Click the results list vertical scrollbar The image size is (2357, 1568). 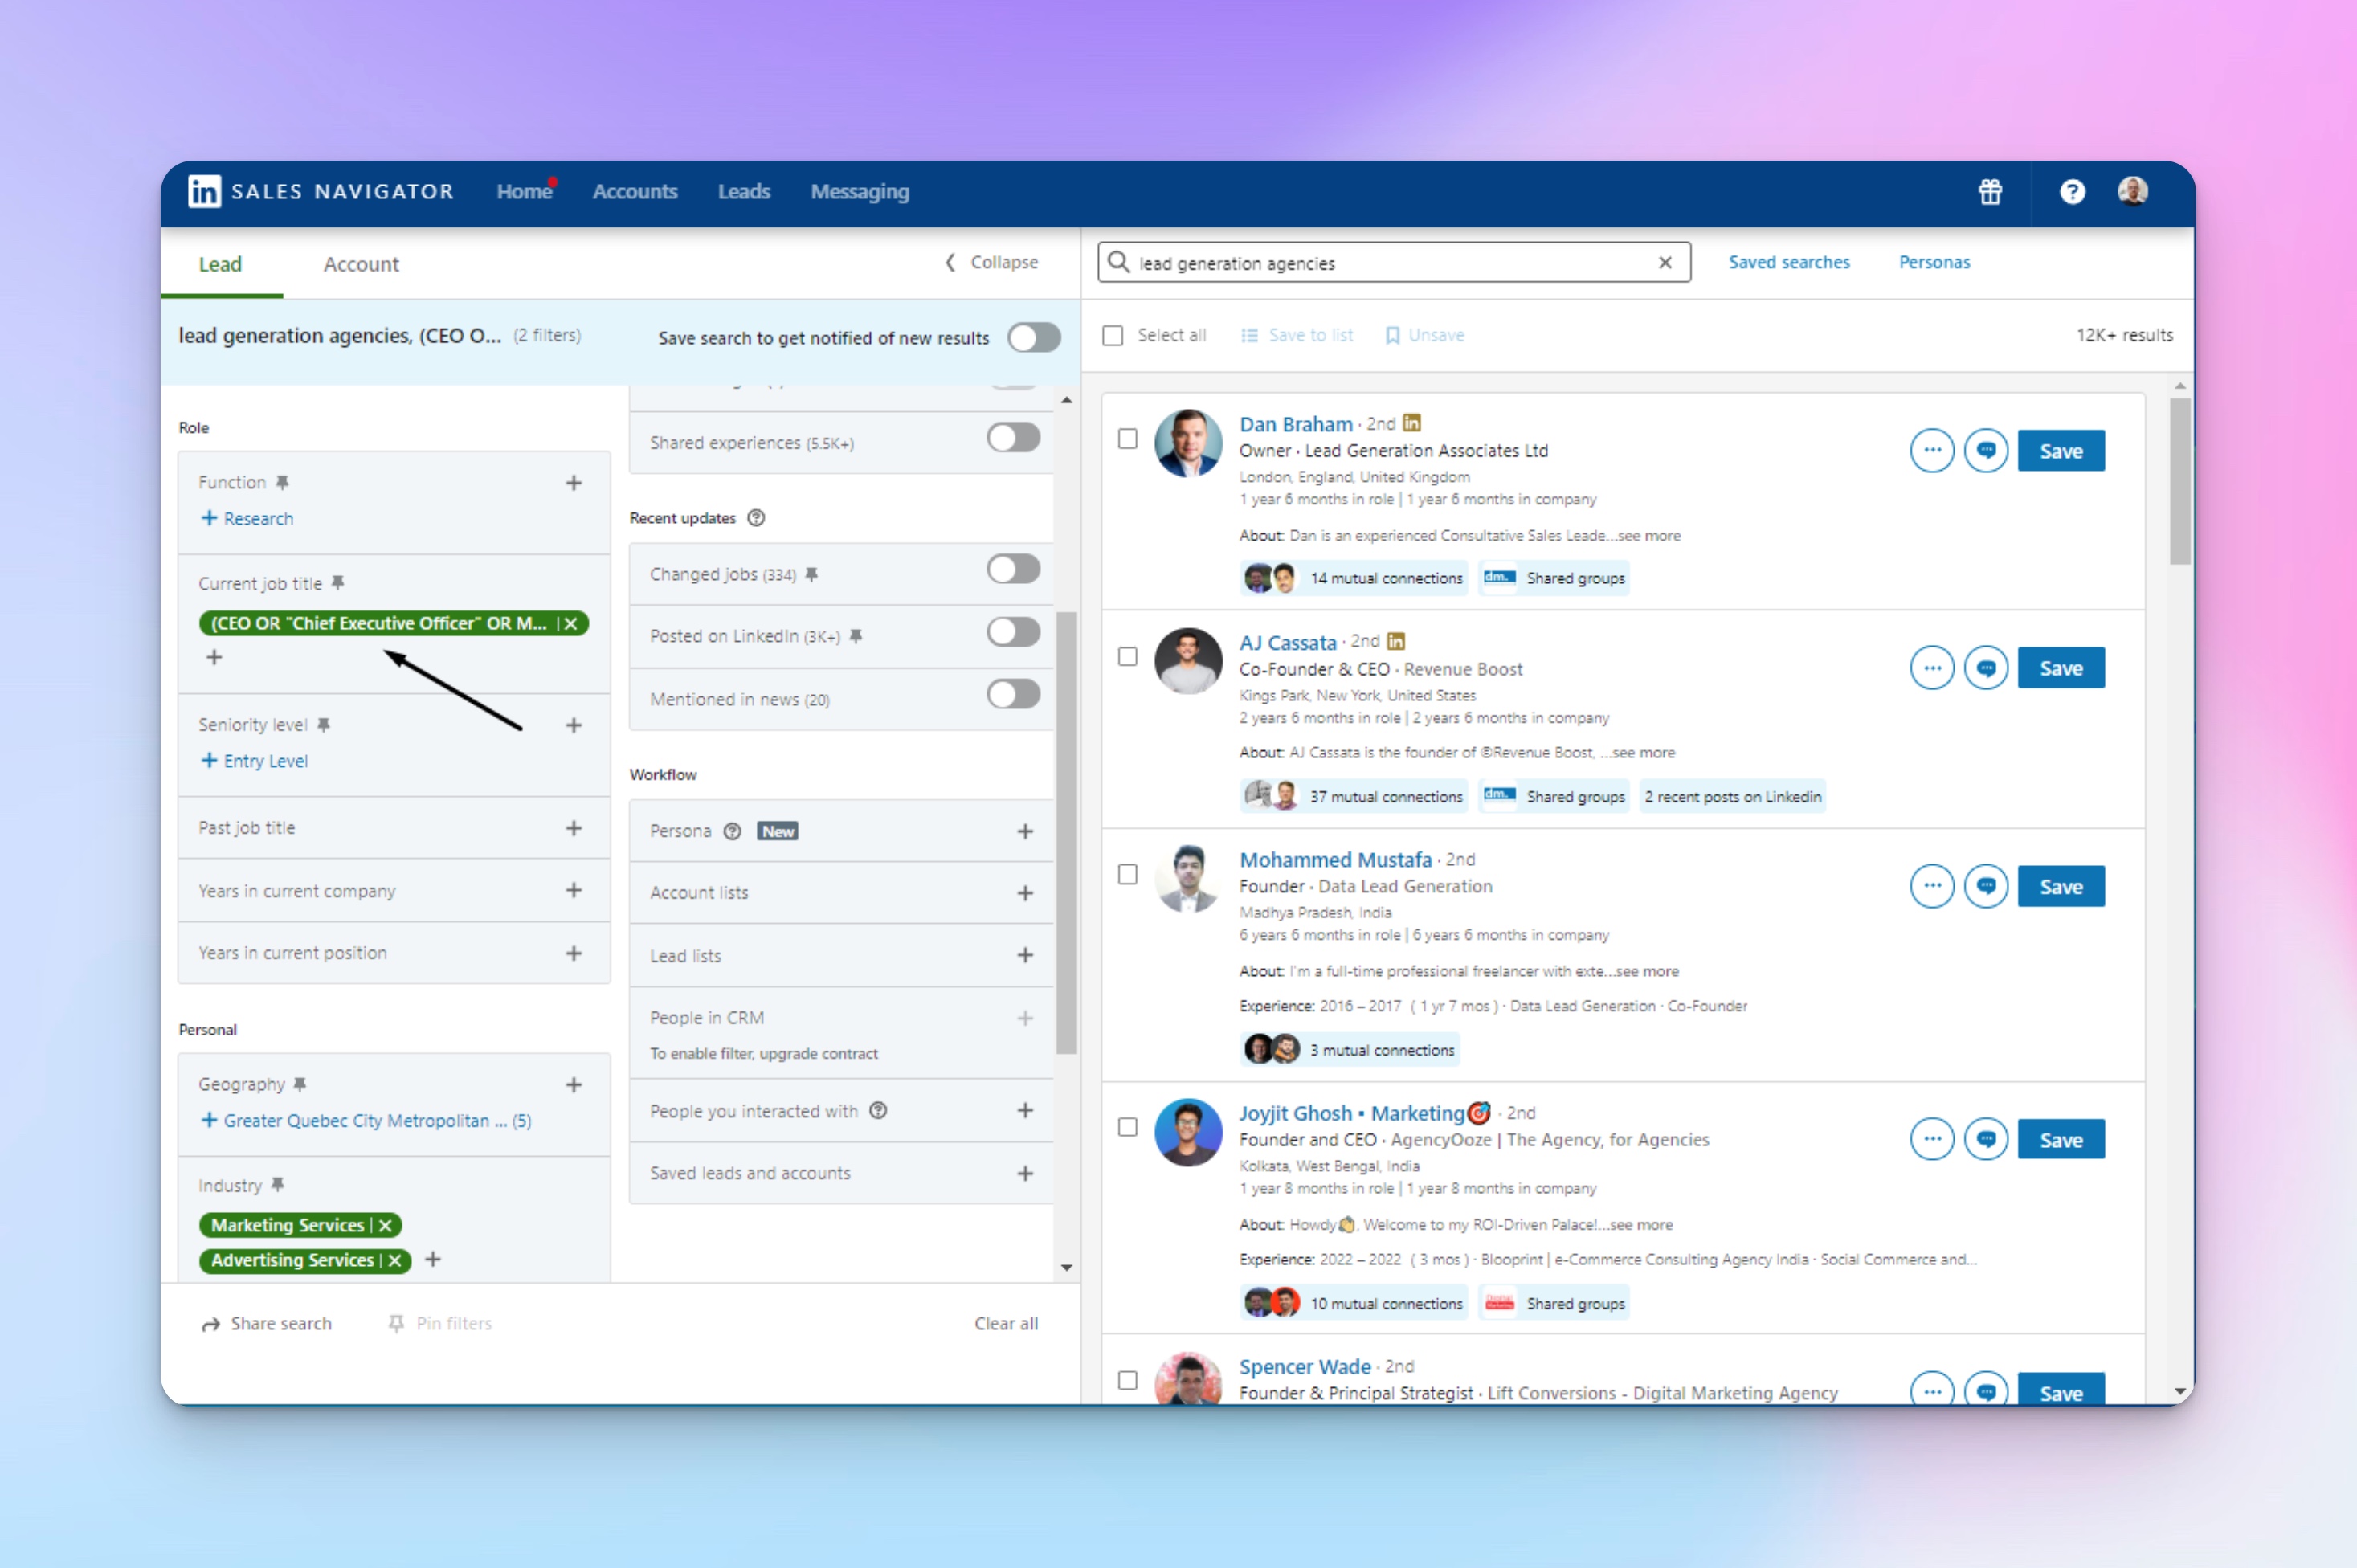click(2180, 482)
